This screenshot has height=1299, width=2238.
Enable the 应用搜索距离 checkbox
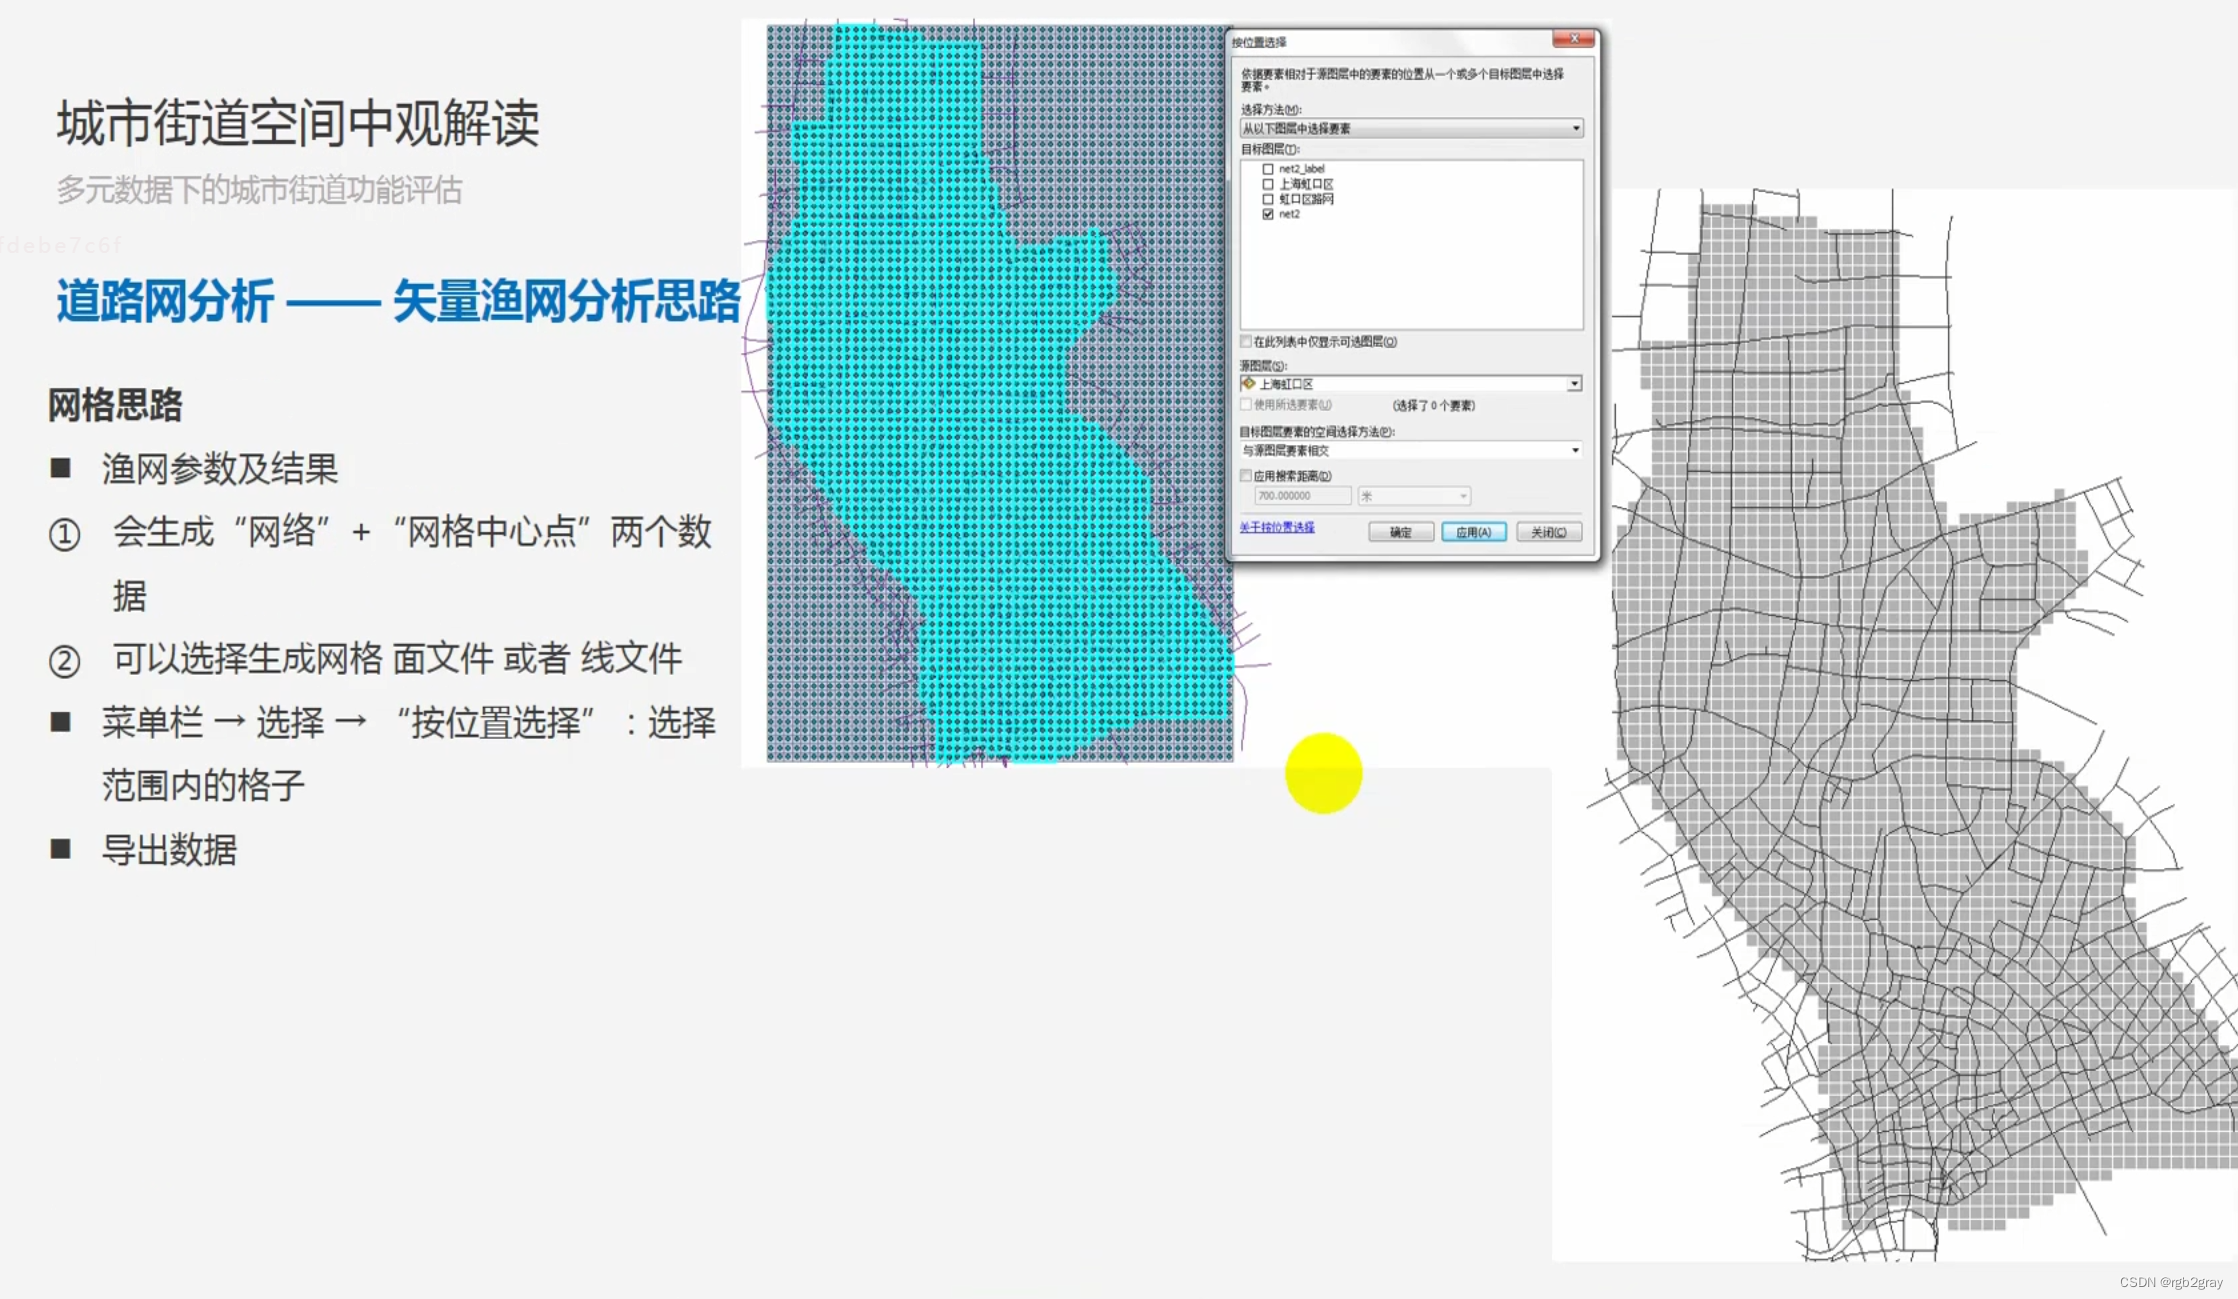click(x=1246, y=476)
